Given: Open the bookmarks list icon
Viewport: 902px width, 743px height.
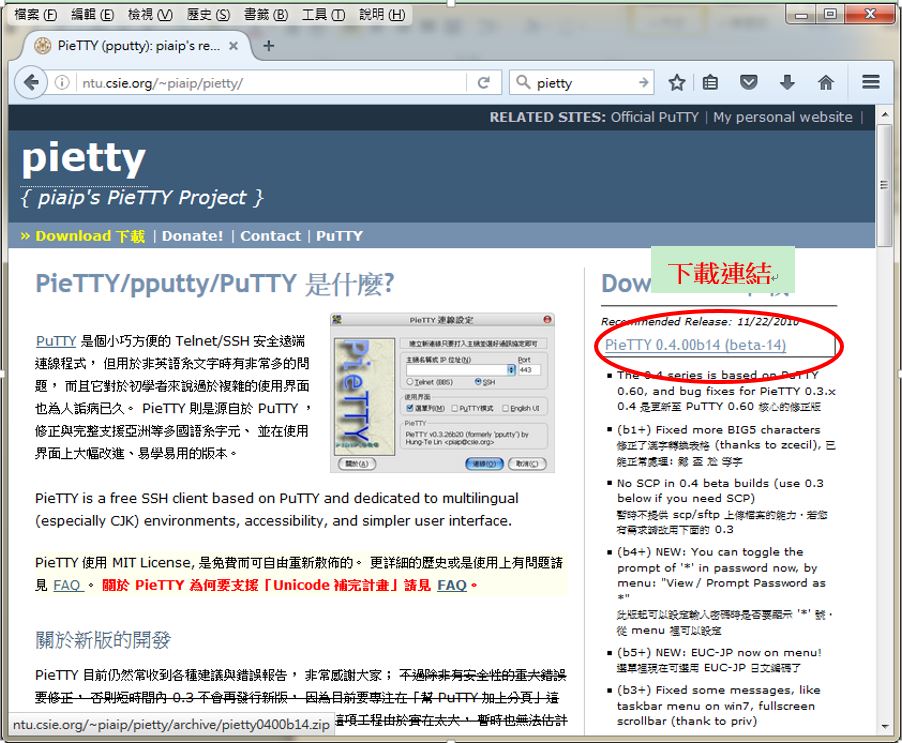Looking at the screenshot, I should [710, 83].
